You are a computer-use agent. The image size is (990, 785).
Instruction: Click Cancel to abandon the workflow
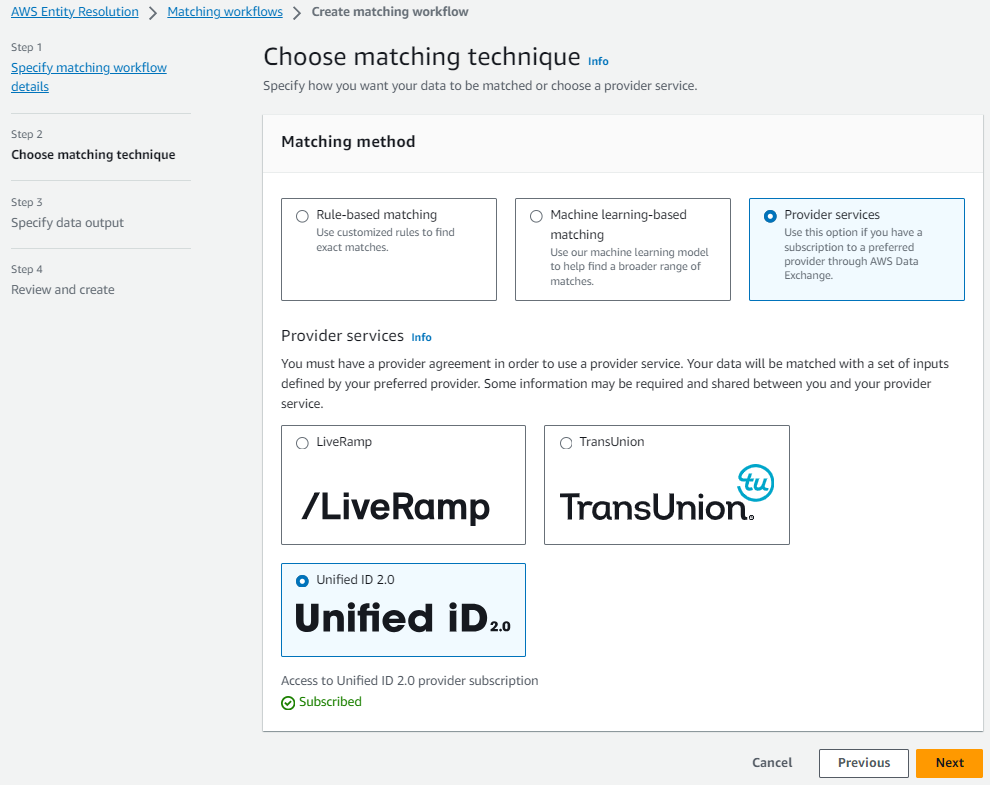pos(771,762)
